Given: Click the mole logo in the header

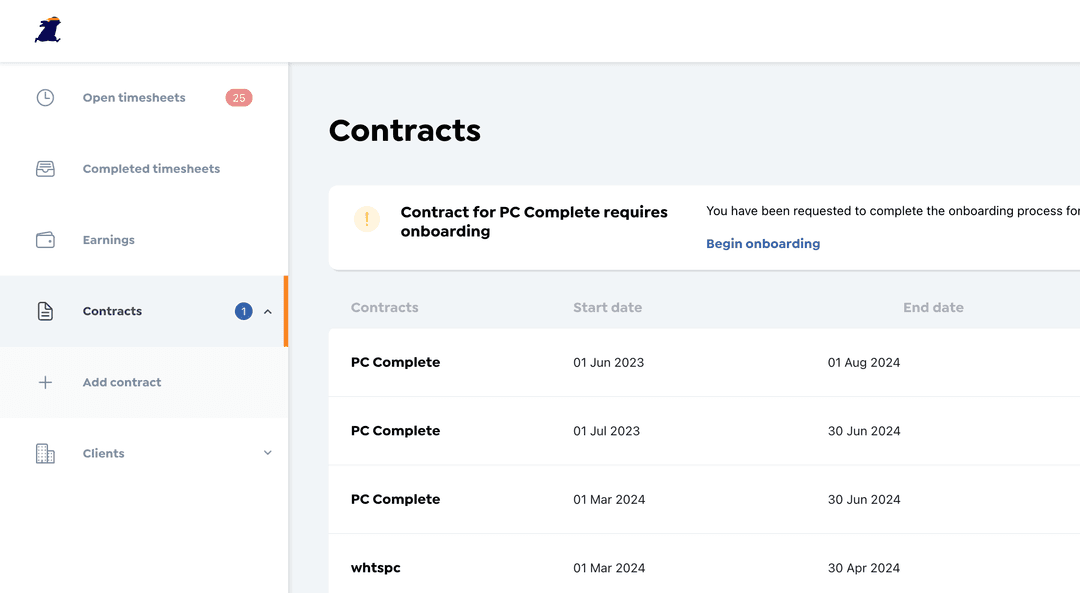Looking at the screenshot, I should [x=48, y=30].
